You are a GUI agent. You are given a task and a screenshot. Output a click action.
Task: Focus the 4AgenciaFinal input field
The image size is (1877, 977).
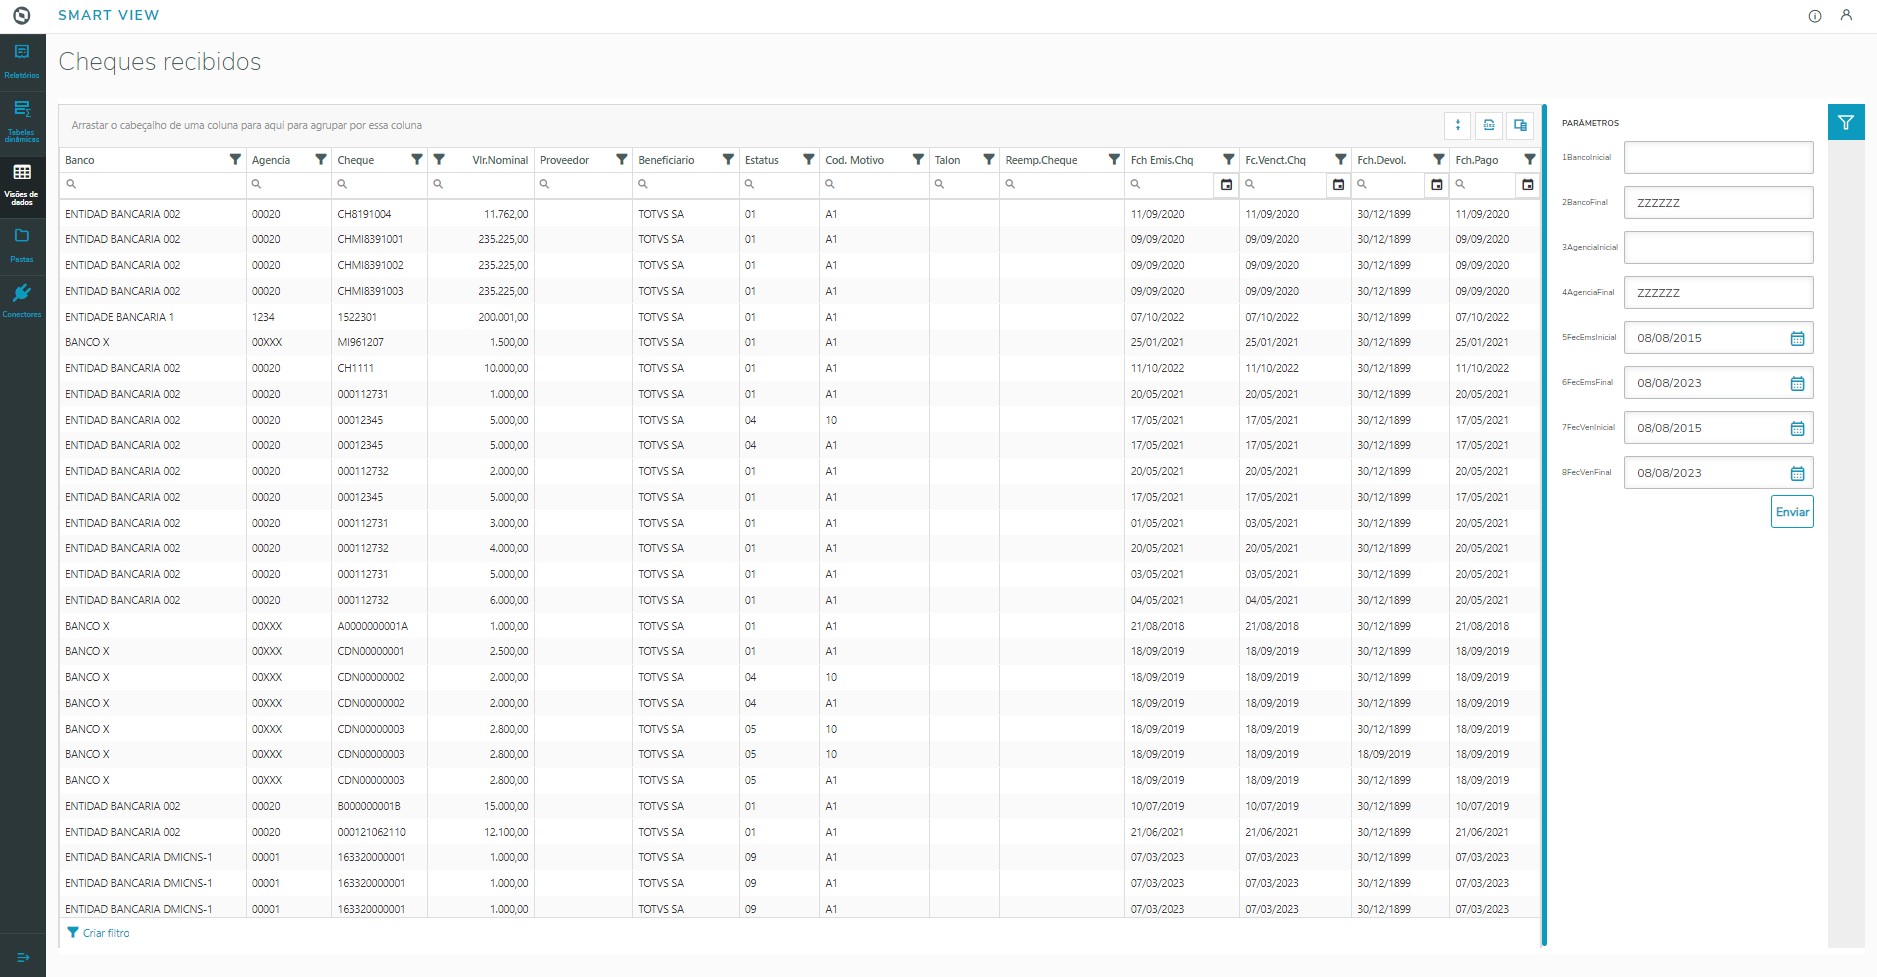(1718, 293)
